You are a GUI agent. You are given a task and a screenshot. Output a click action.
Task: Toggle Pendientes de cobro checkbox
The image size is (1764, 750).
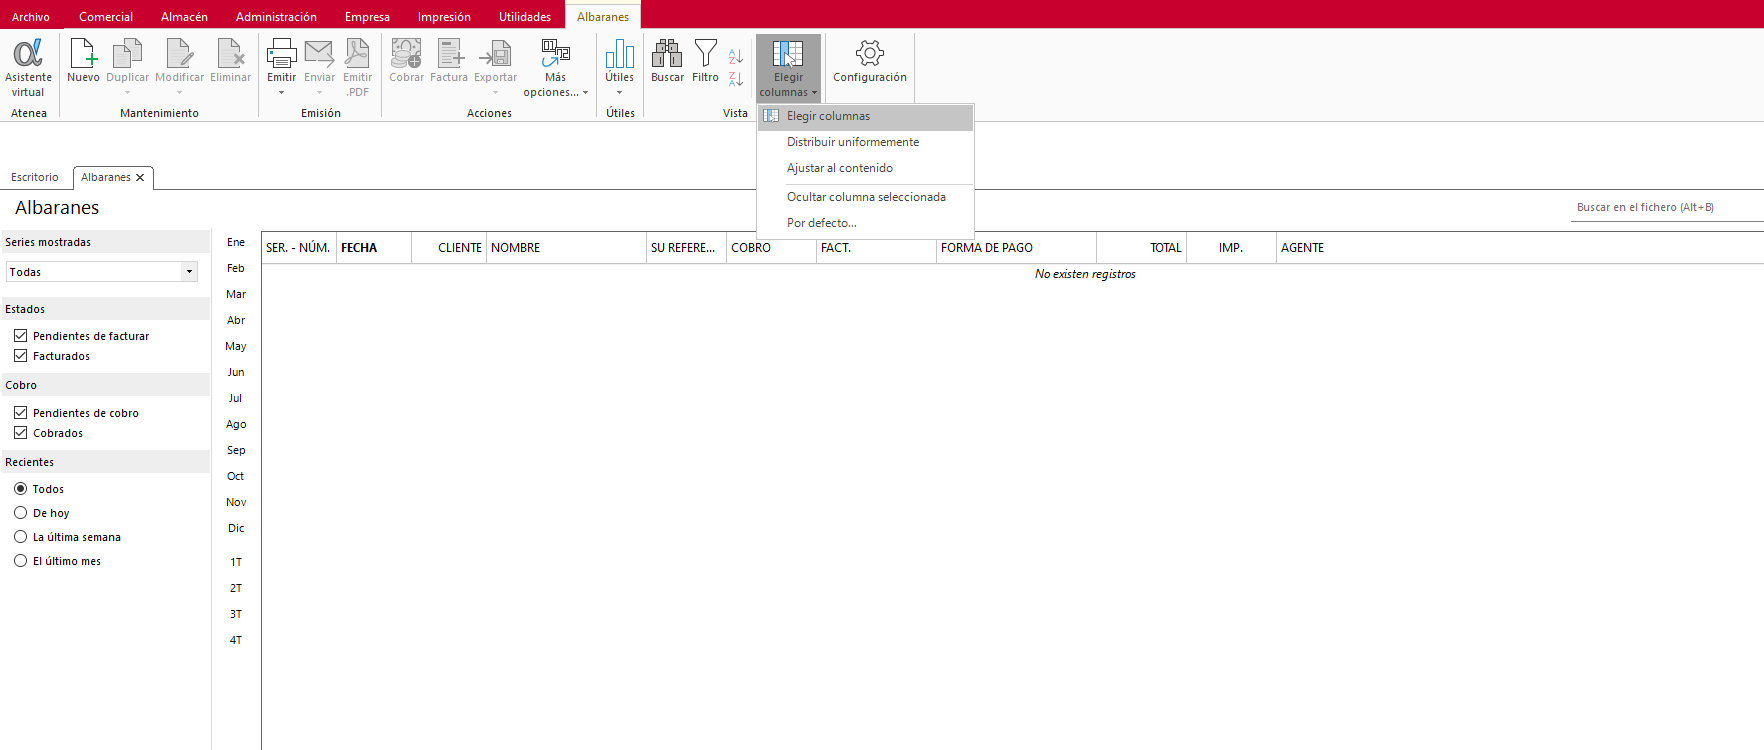click(x=20, y=413)
